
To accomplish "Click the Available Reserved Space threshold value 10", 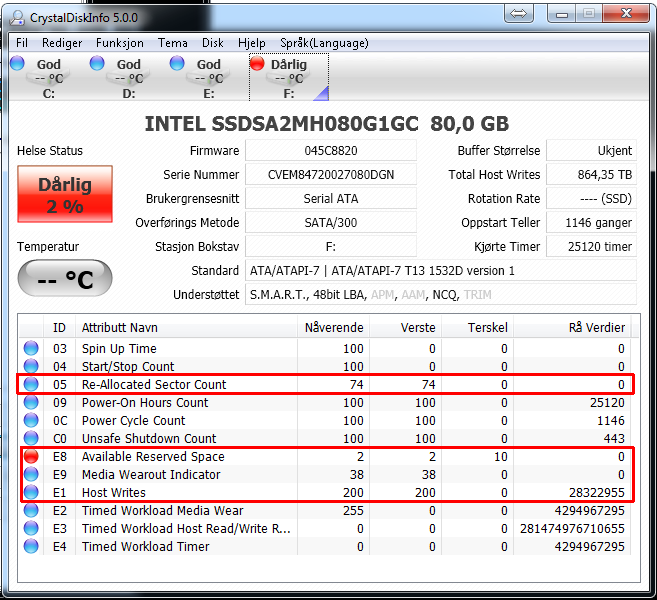I will tap(501, 456).
